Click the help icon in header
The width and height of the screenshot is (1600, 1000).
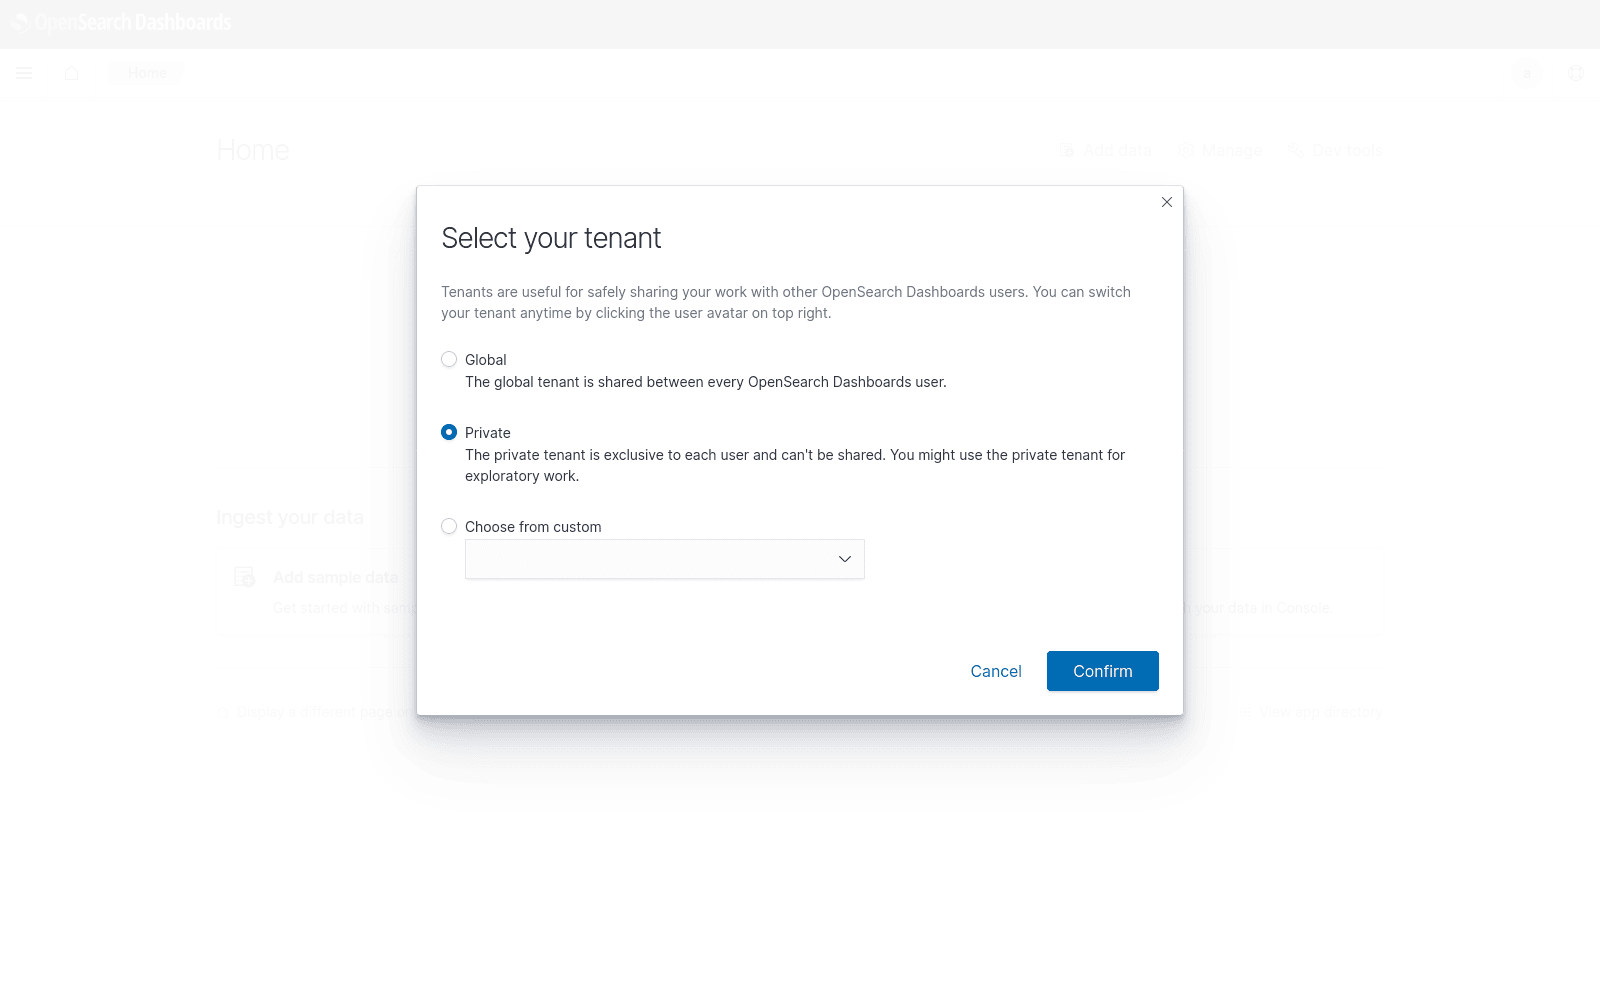pos(1576,73)
